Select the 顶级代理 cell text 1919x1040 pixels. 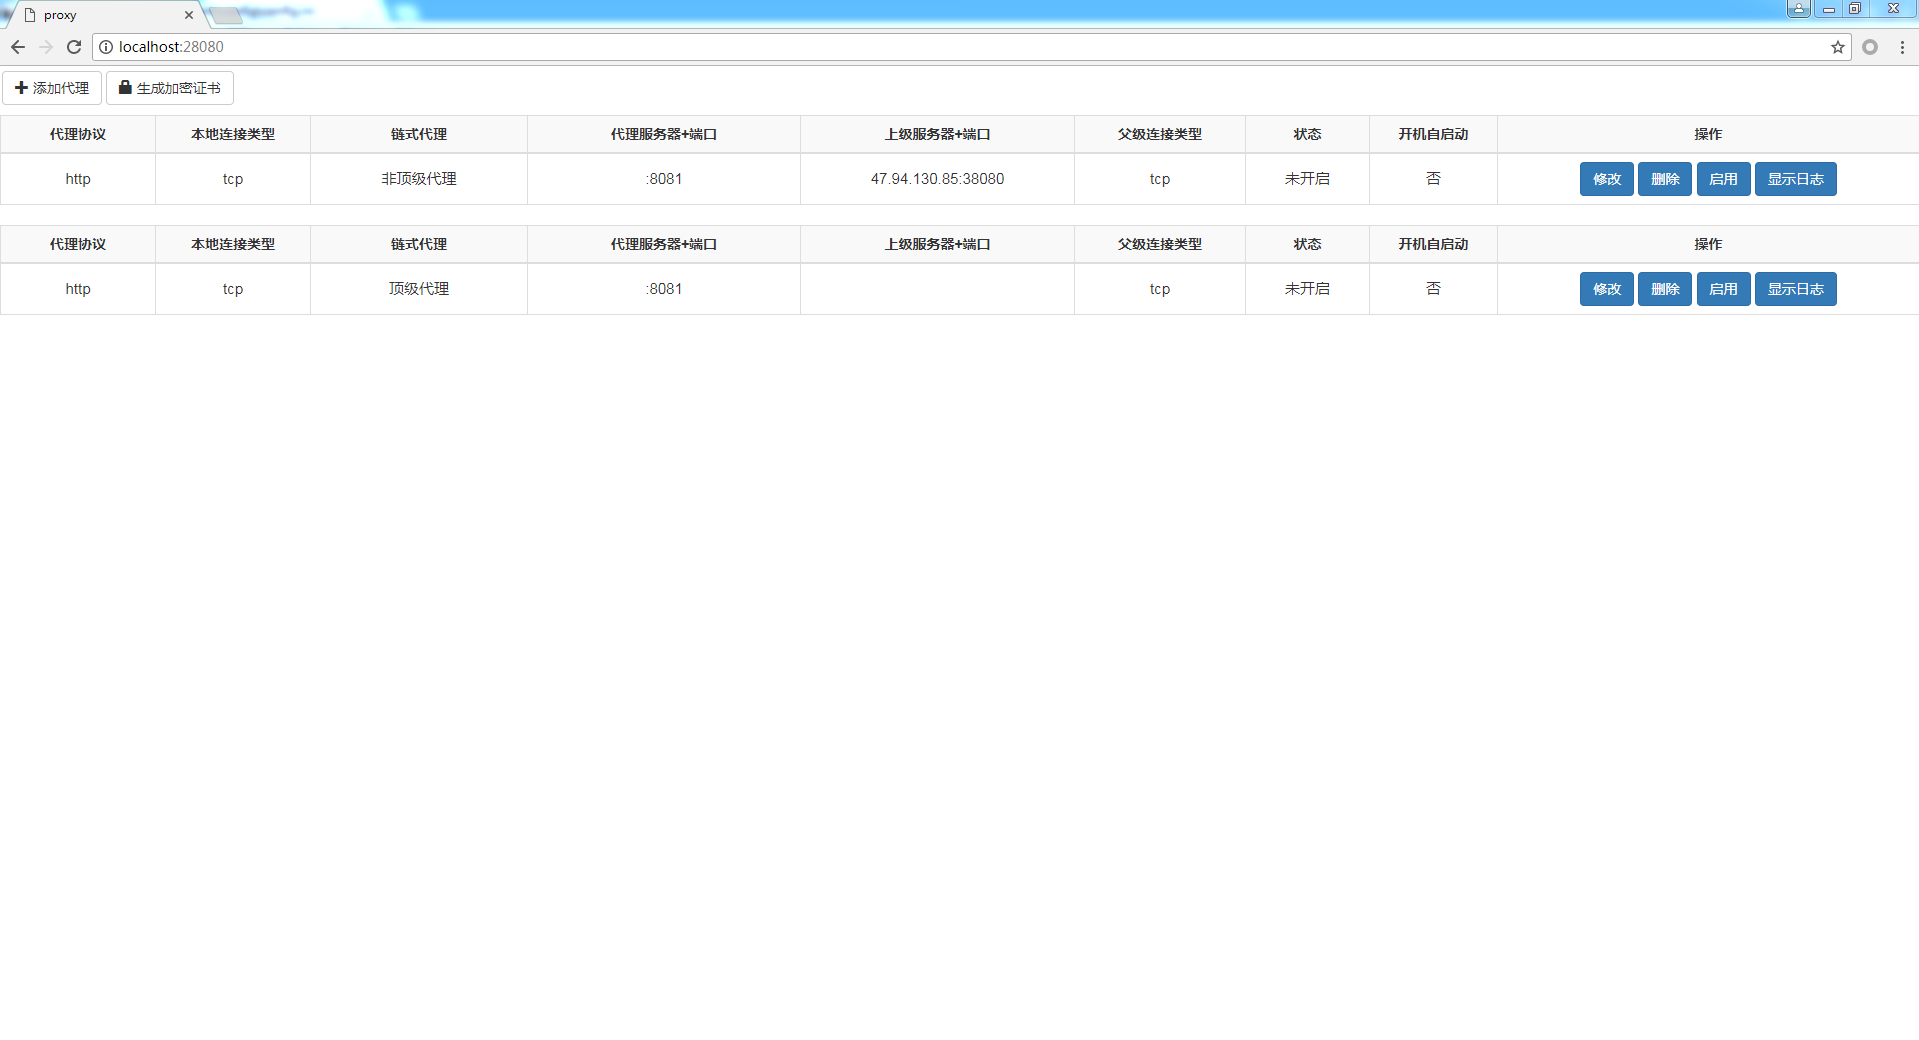(x=419, y=289)
